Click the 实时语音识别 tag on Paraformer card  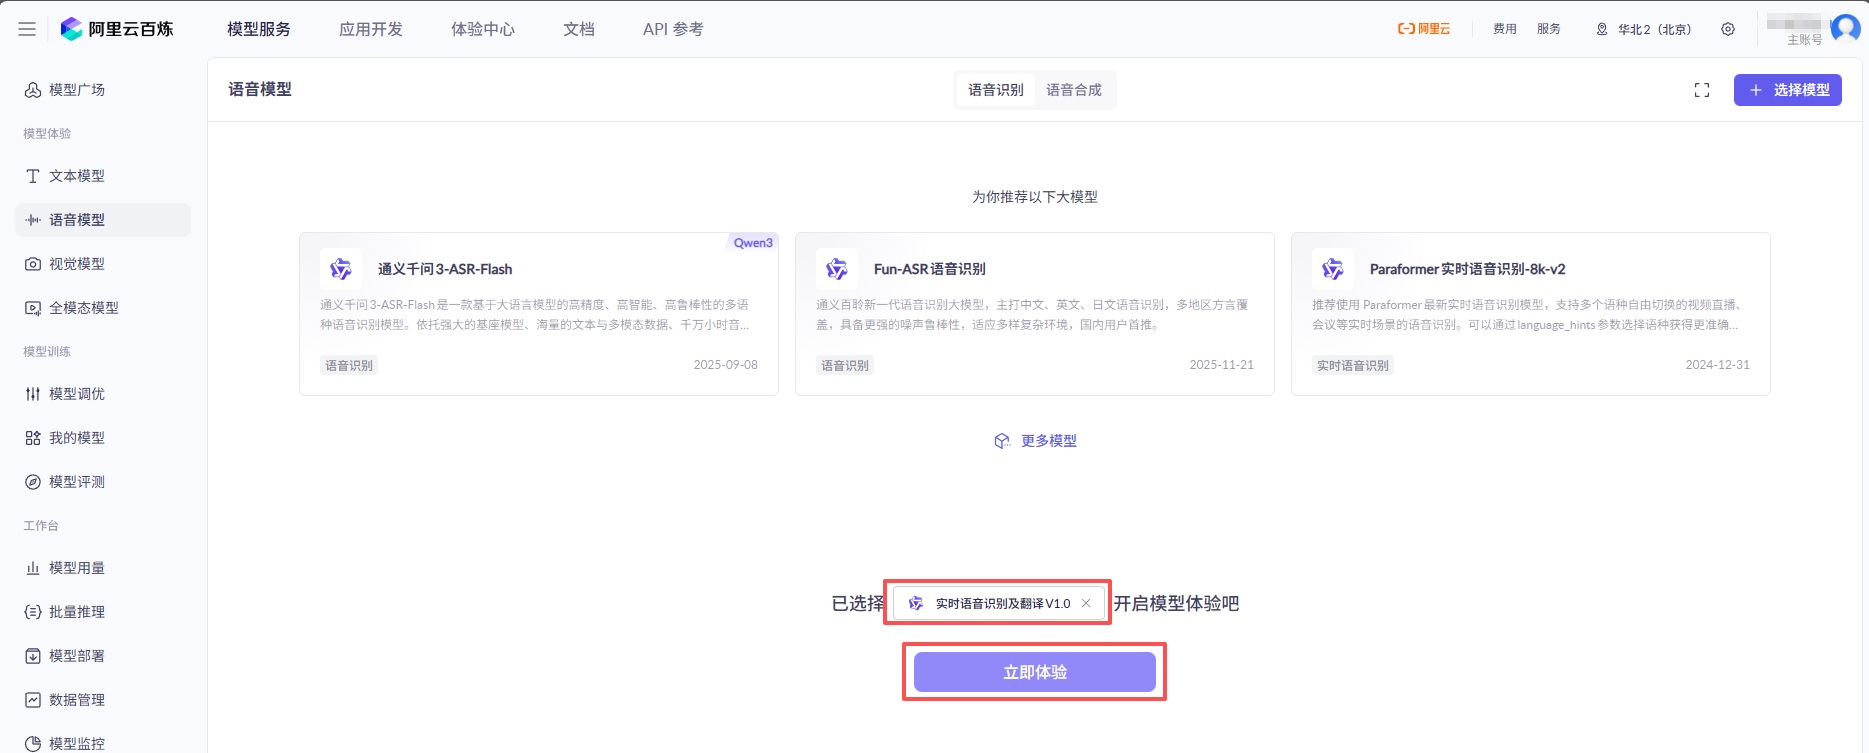click(x=1353, y=365)
